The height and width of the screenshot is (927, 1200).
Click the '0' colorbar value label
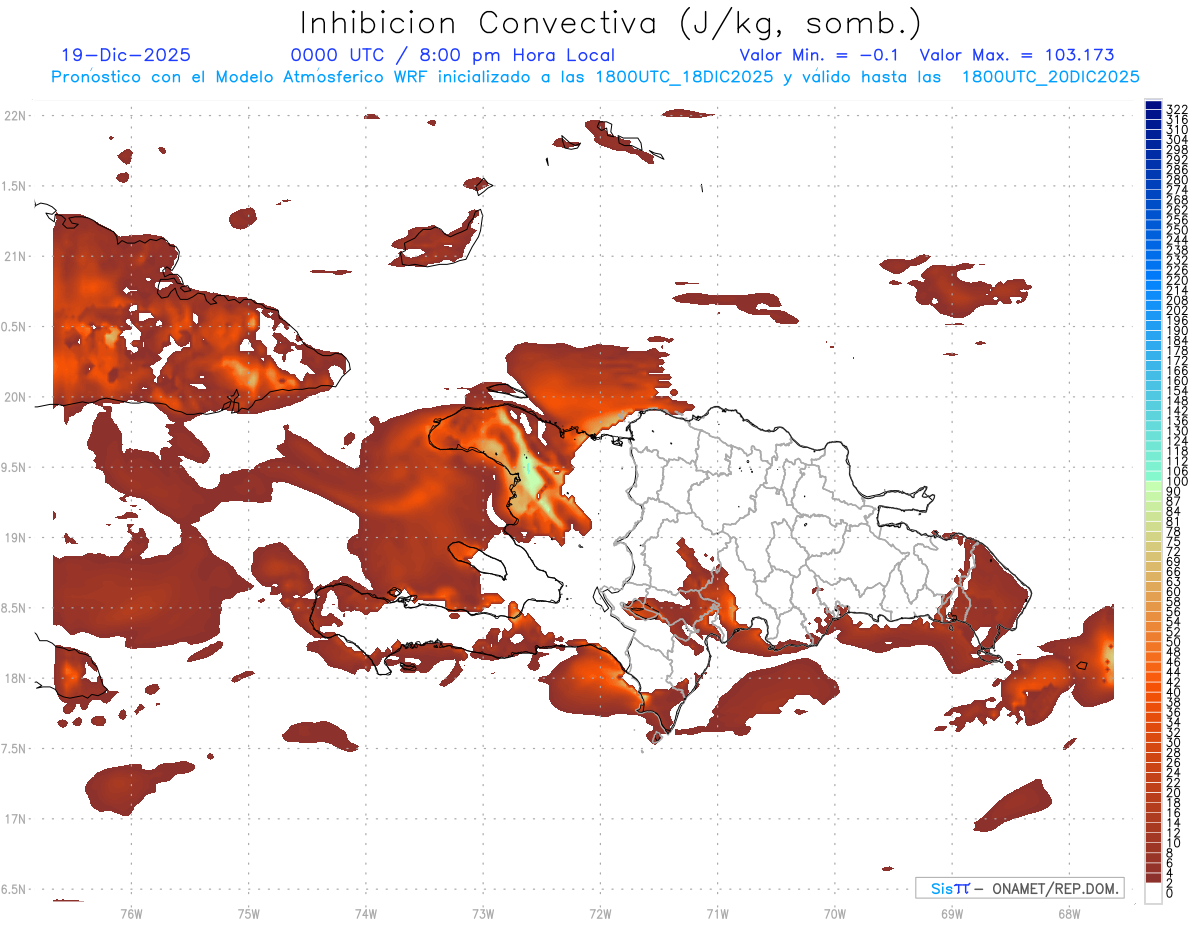click(x=1170, y=893)
